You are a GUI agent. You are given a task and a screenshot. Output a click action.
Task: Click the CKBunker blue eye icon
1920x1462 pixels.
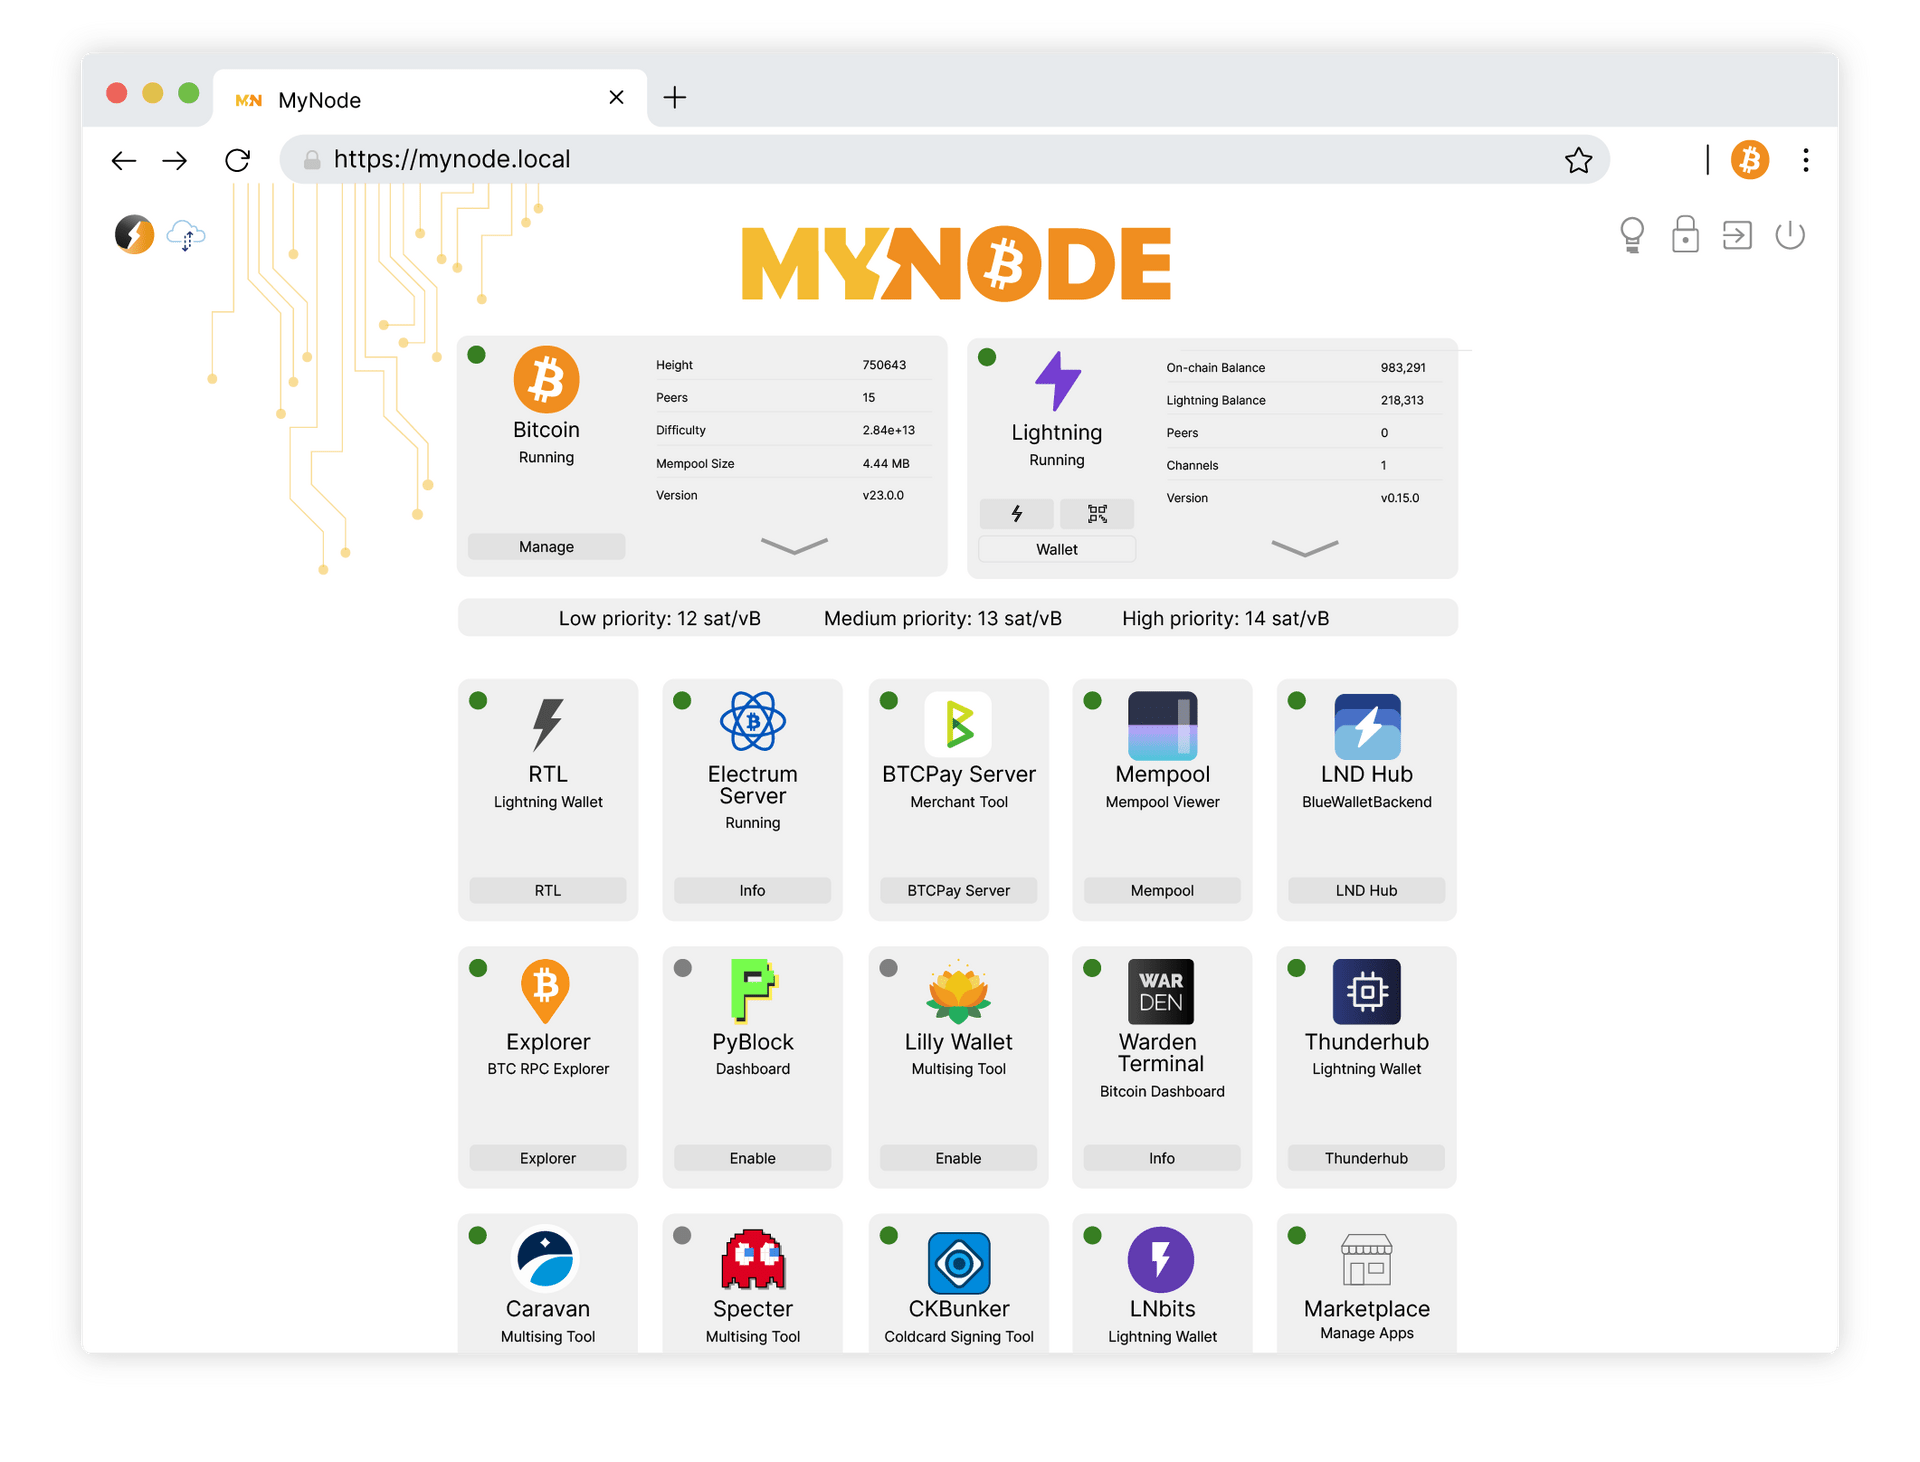click(959, 1263)
